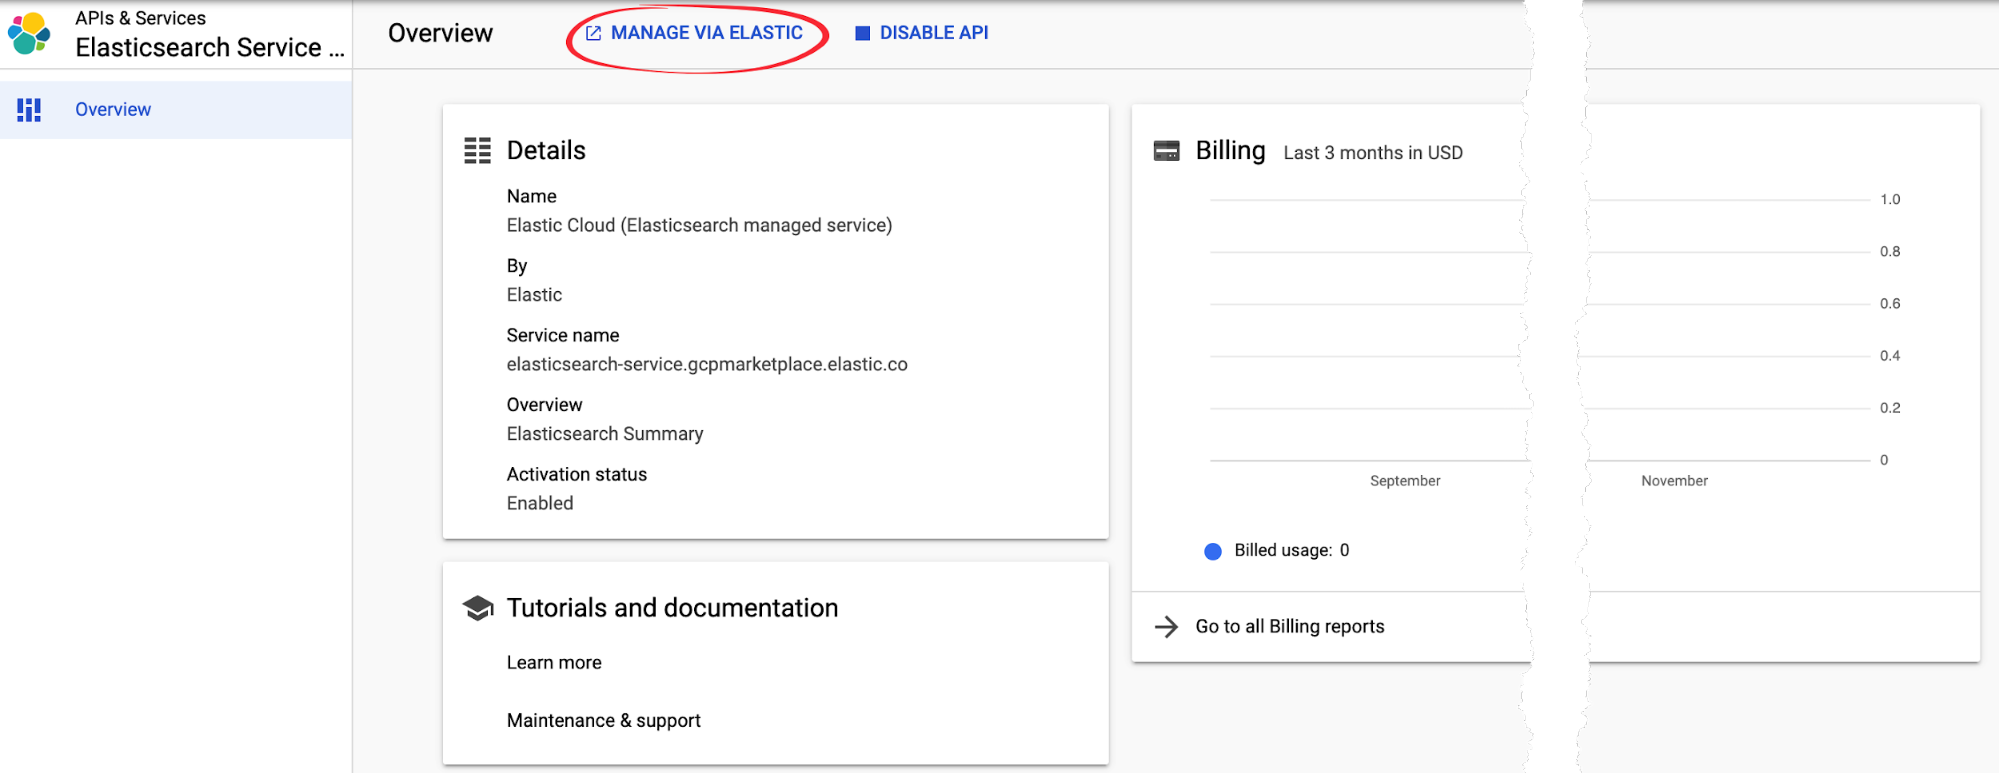Image resolution: width=1999 pixels, height=774 pixels.
Task: Click the Enabled activation status value
Action: (540, 504)
